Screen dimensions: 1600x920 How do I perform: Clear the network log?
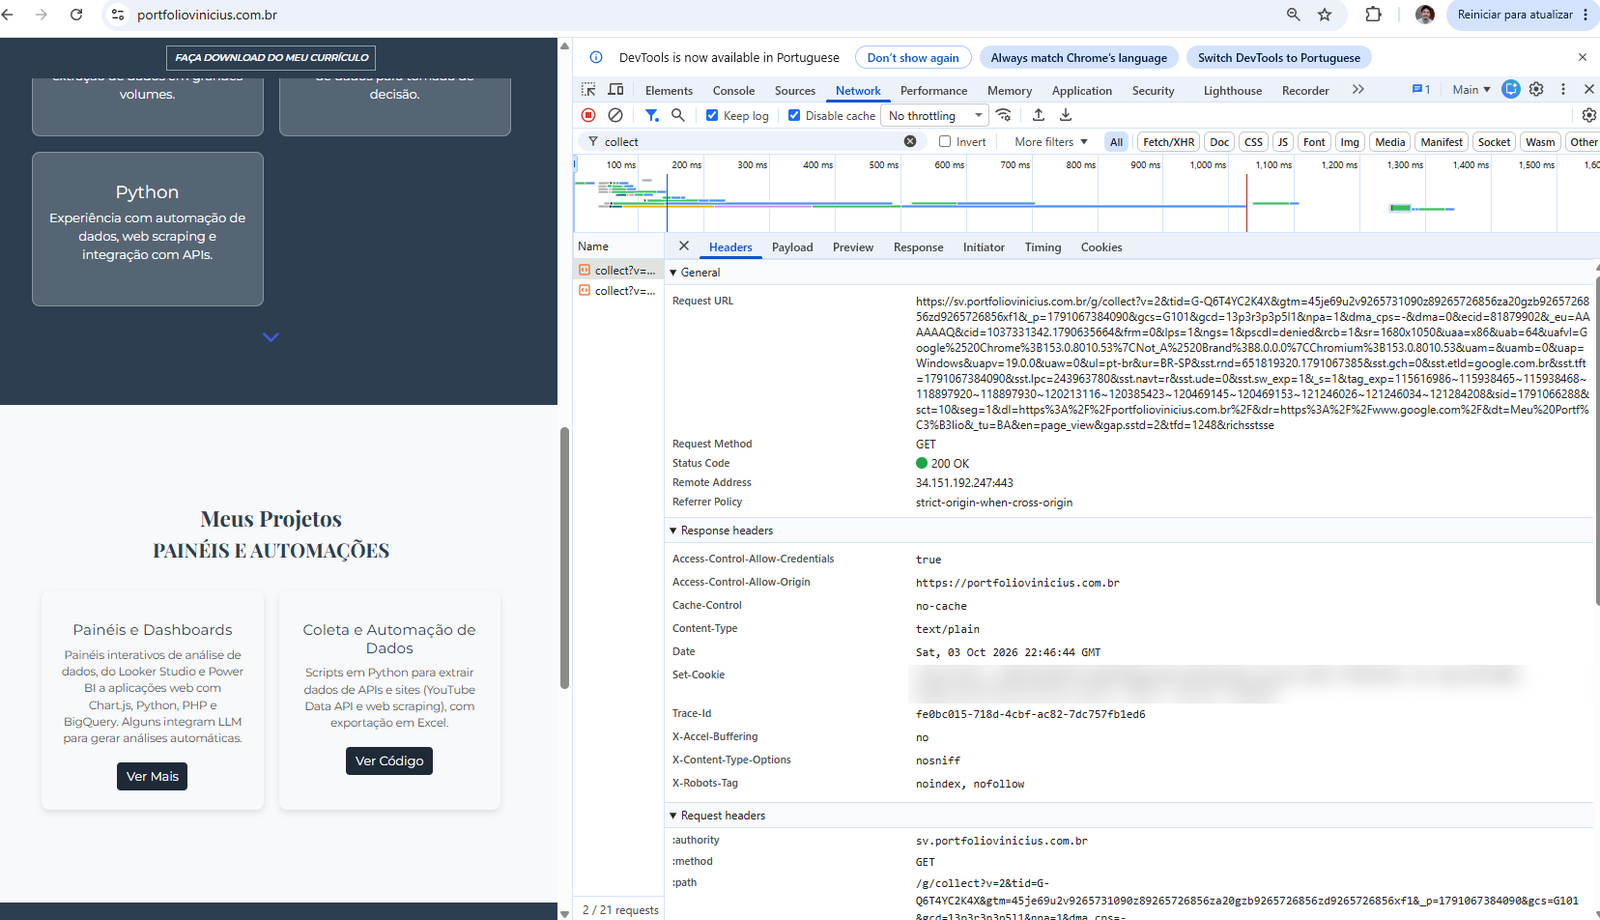point(616,115)
